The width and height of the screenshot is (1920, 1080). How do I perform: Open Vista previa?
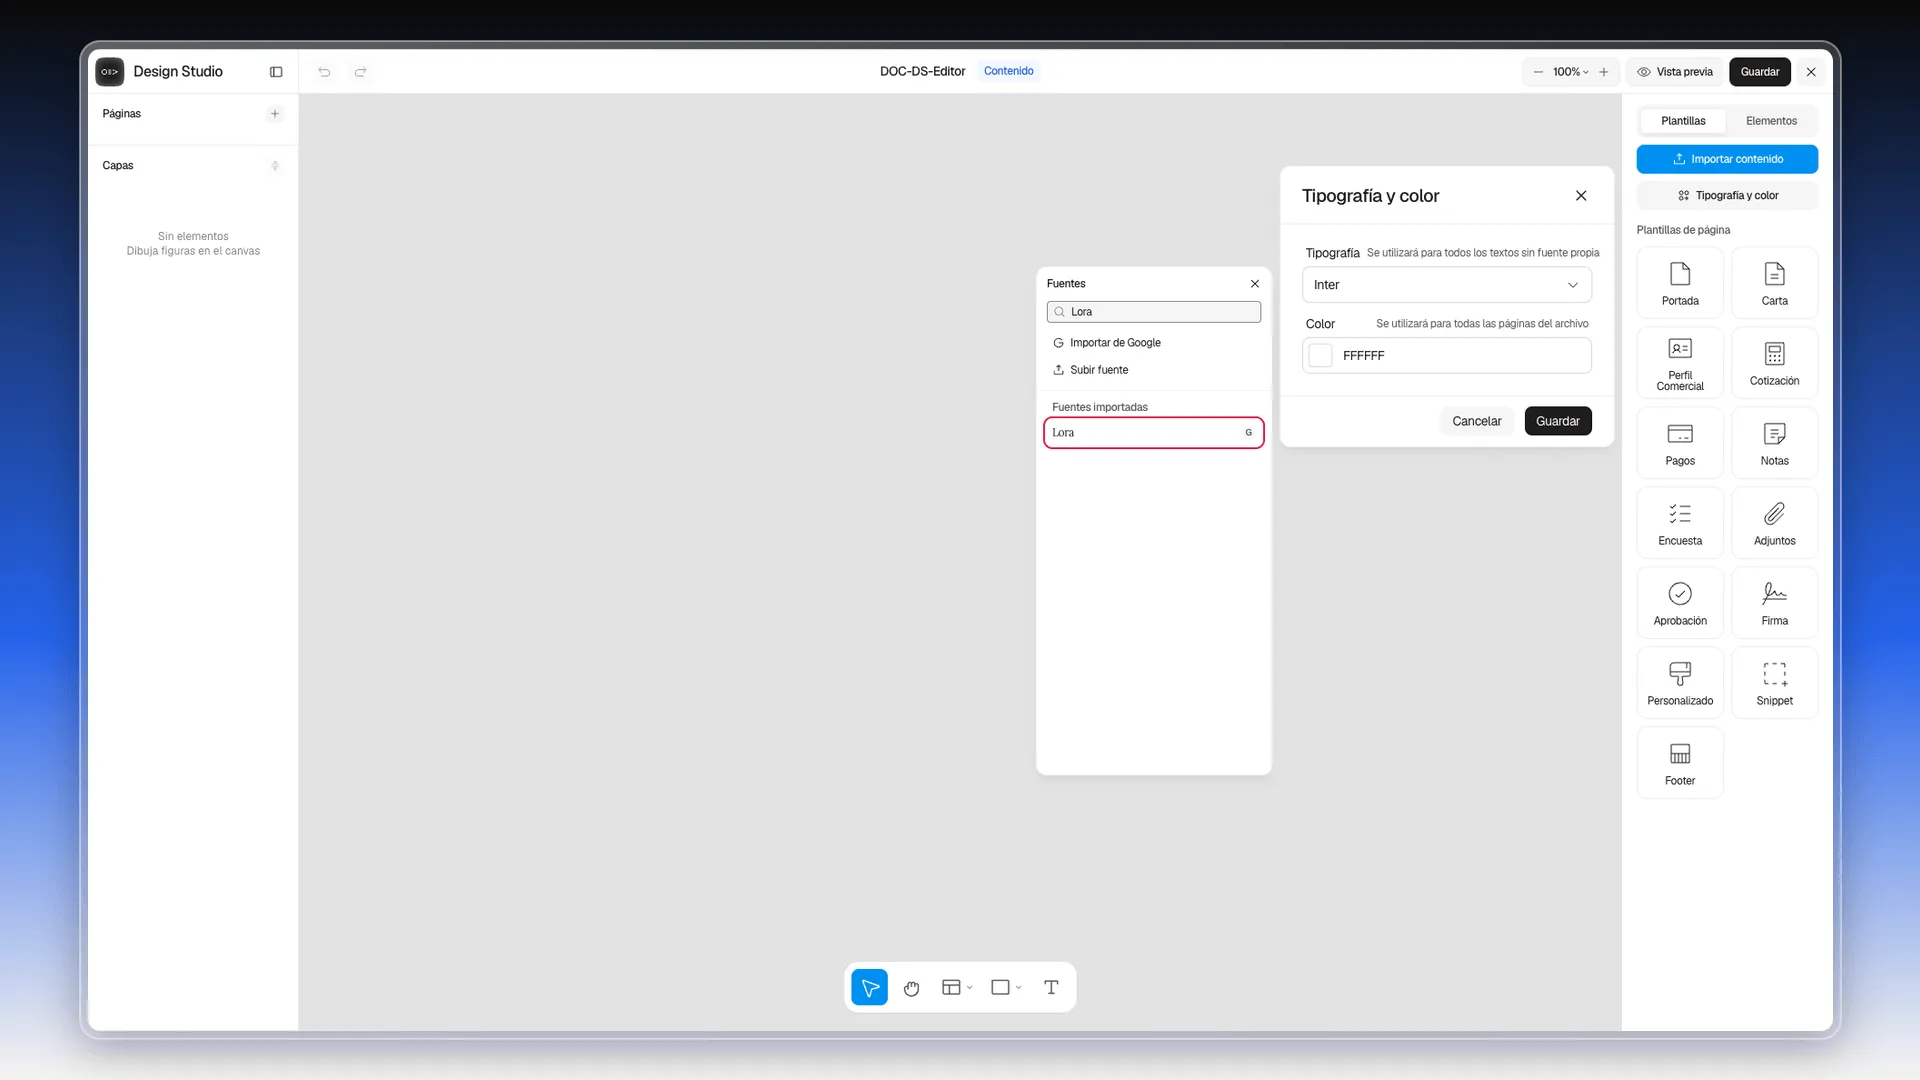(1675, 72)
